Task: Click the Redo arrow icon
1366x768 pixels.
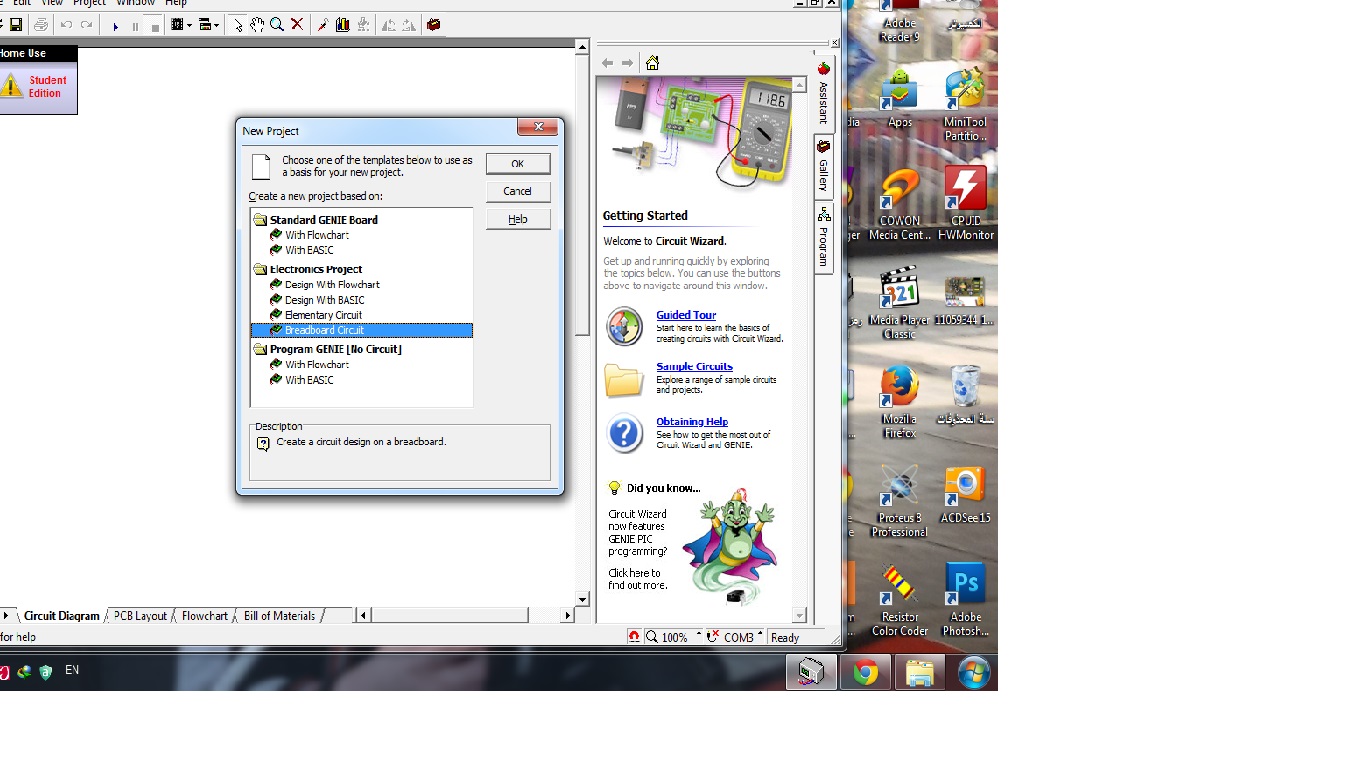Action: coord(87,25)
